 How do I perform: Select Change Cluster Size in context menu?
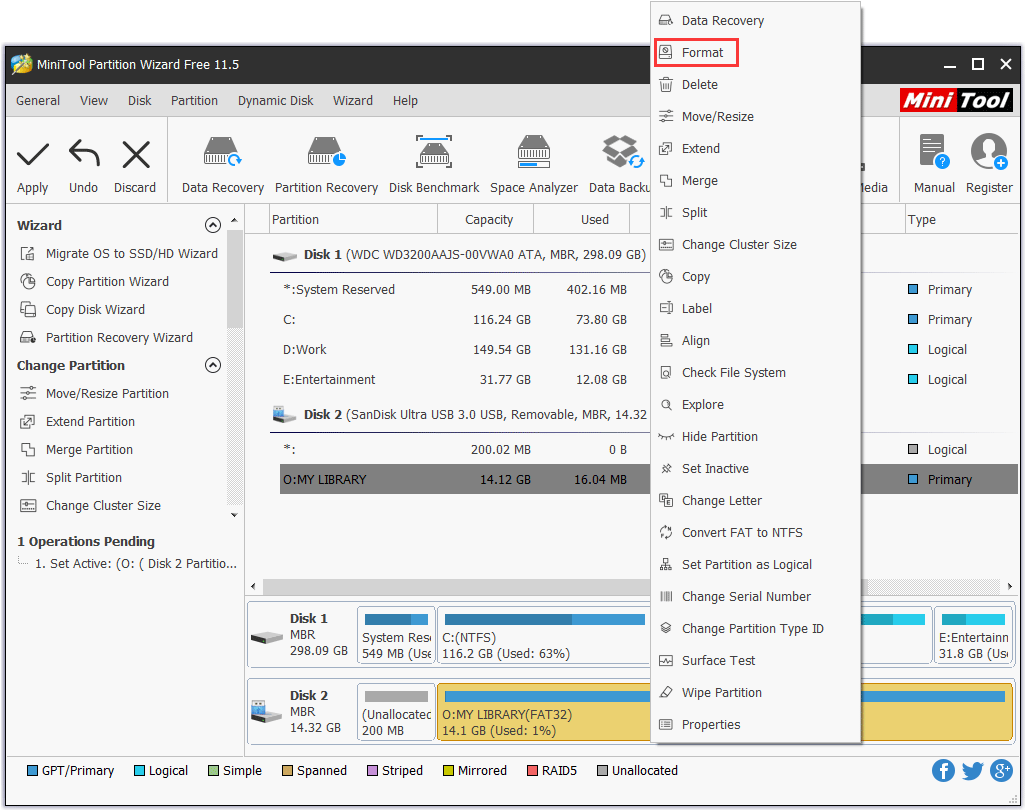[756, 245]
